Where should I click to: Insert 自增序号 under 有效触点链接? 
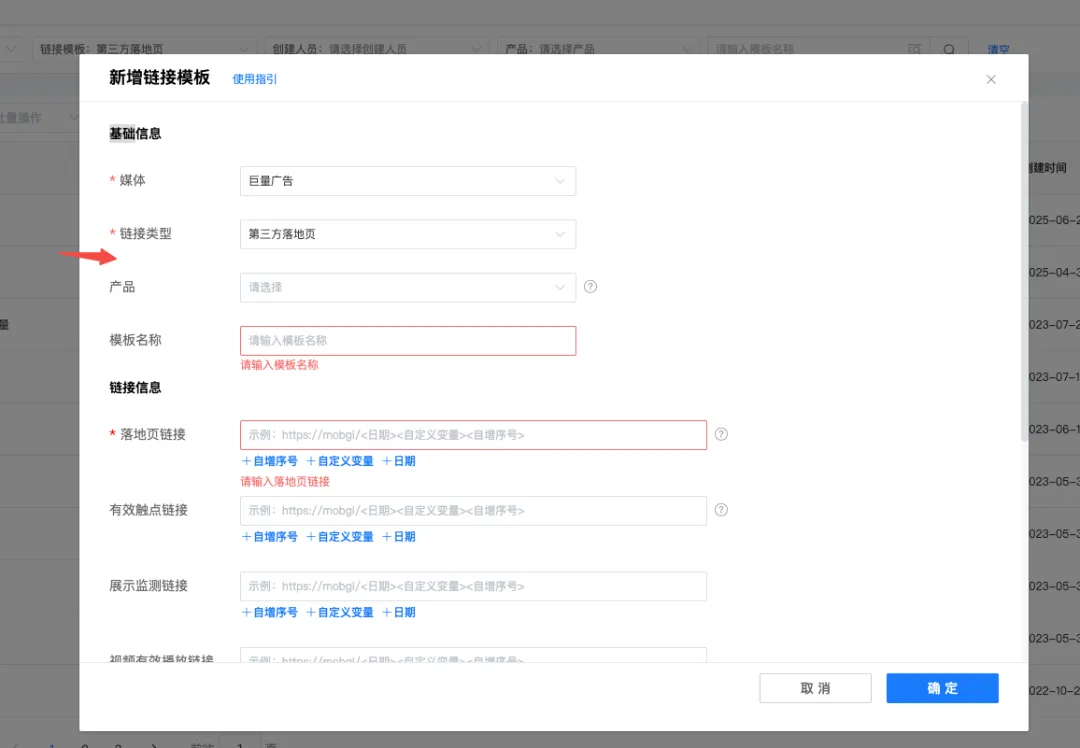click(x=269, y=537)
